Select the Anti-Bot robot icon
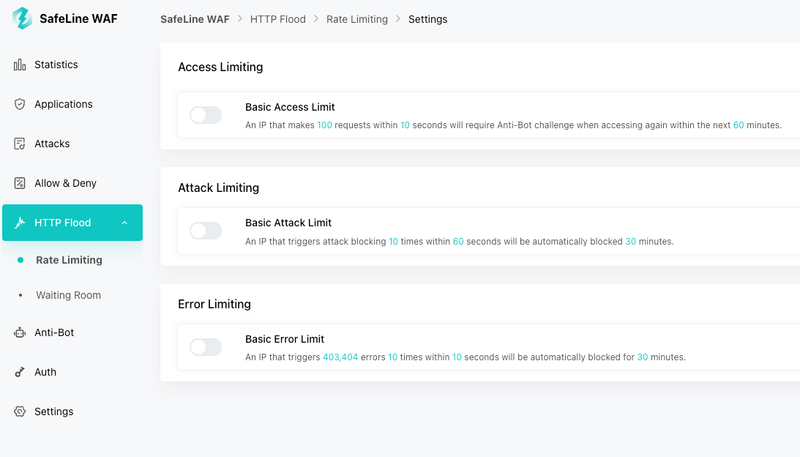This screenshot has width=800, height=457. 19,333
